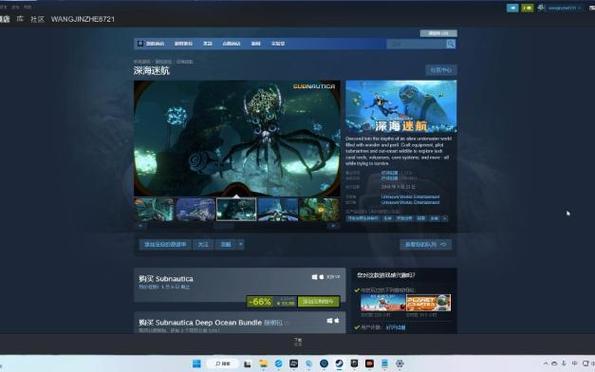Select the 库 library tab
The width and height of the screenshot is (595, 372).
coord(20,19)
